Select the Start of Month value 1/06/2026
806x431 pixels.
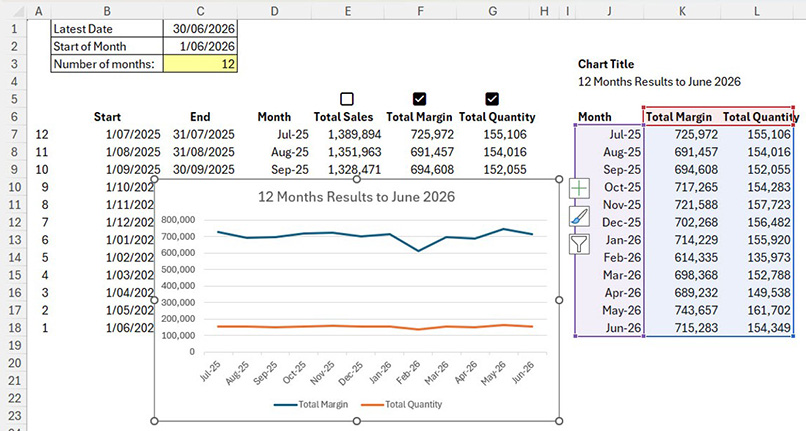[200, 46]
